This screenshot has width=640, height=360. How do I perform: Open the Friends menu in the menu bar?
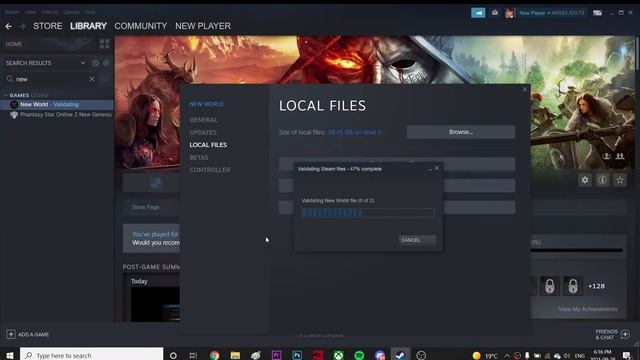coord(49,12)
